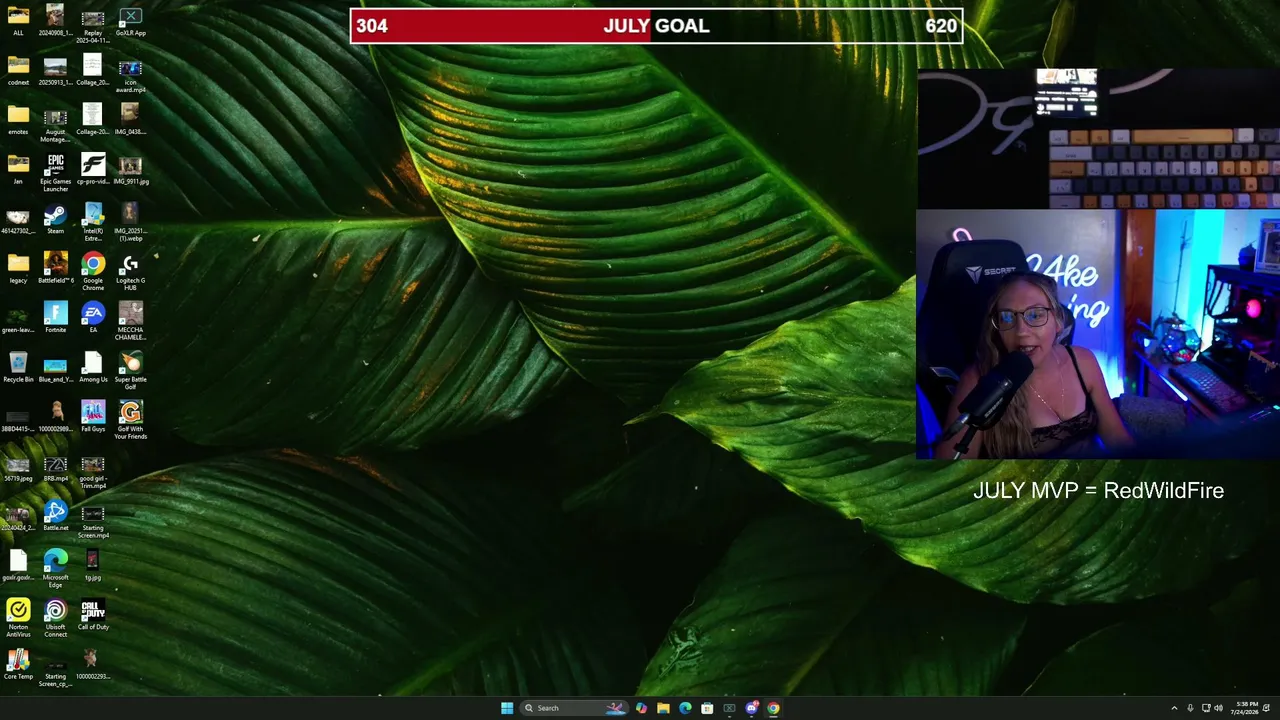Launch Battle.net desktop shortcut

(x=55, y=516)
